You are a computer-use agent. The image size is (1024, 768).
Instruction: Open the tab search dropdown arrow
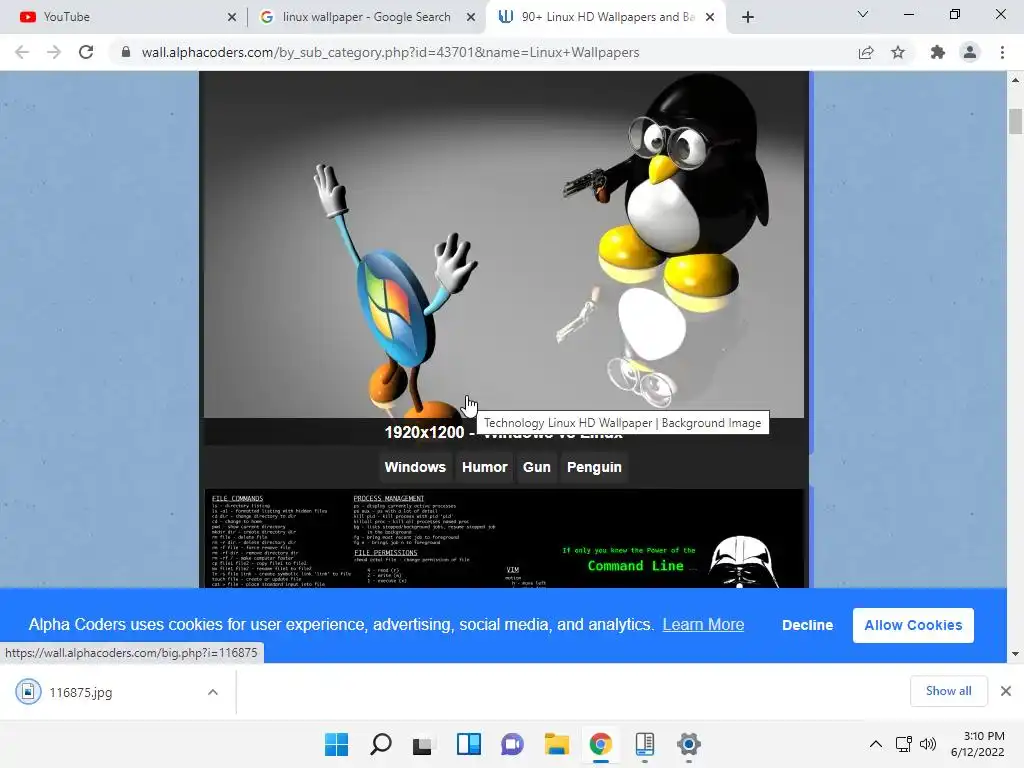[863, 14]
